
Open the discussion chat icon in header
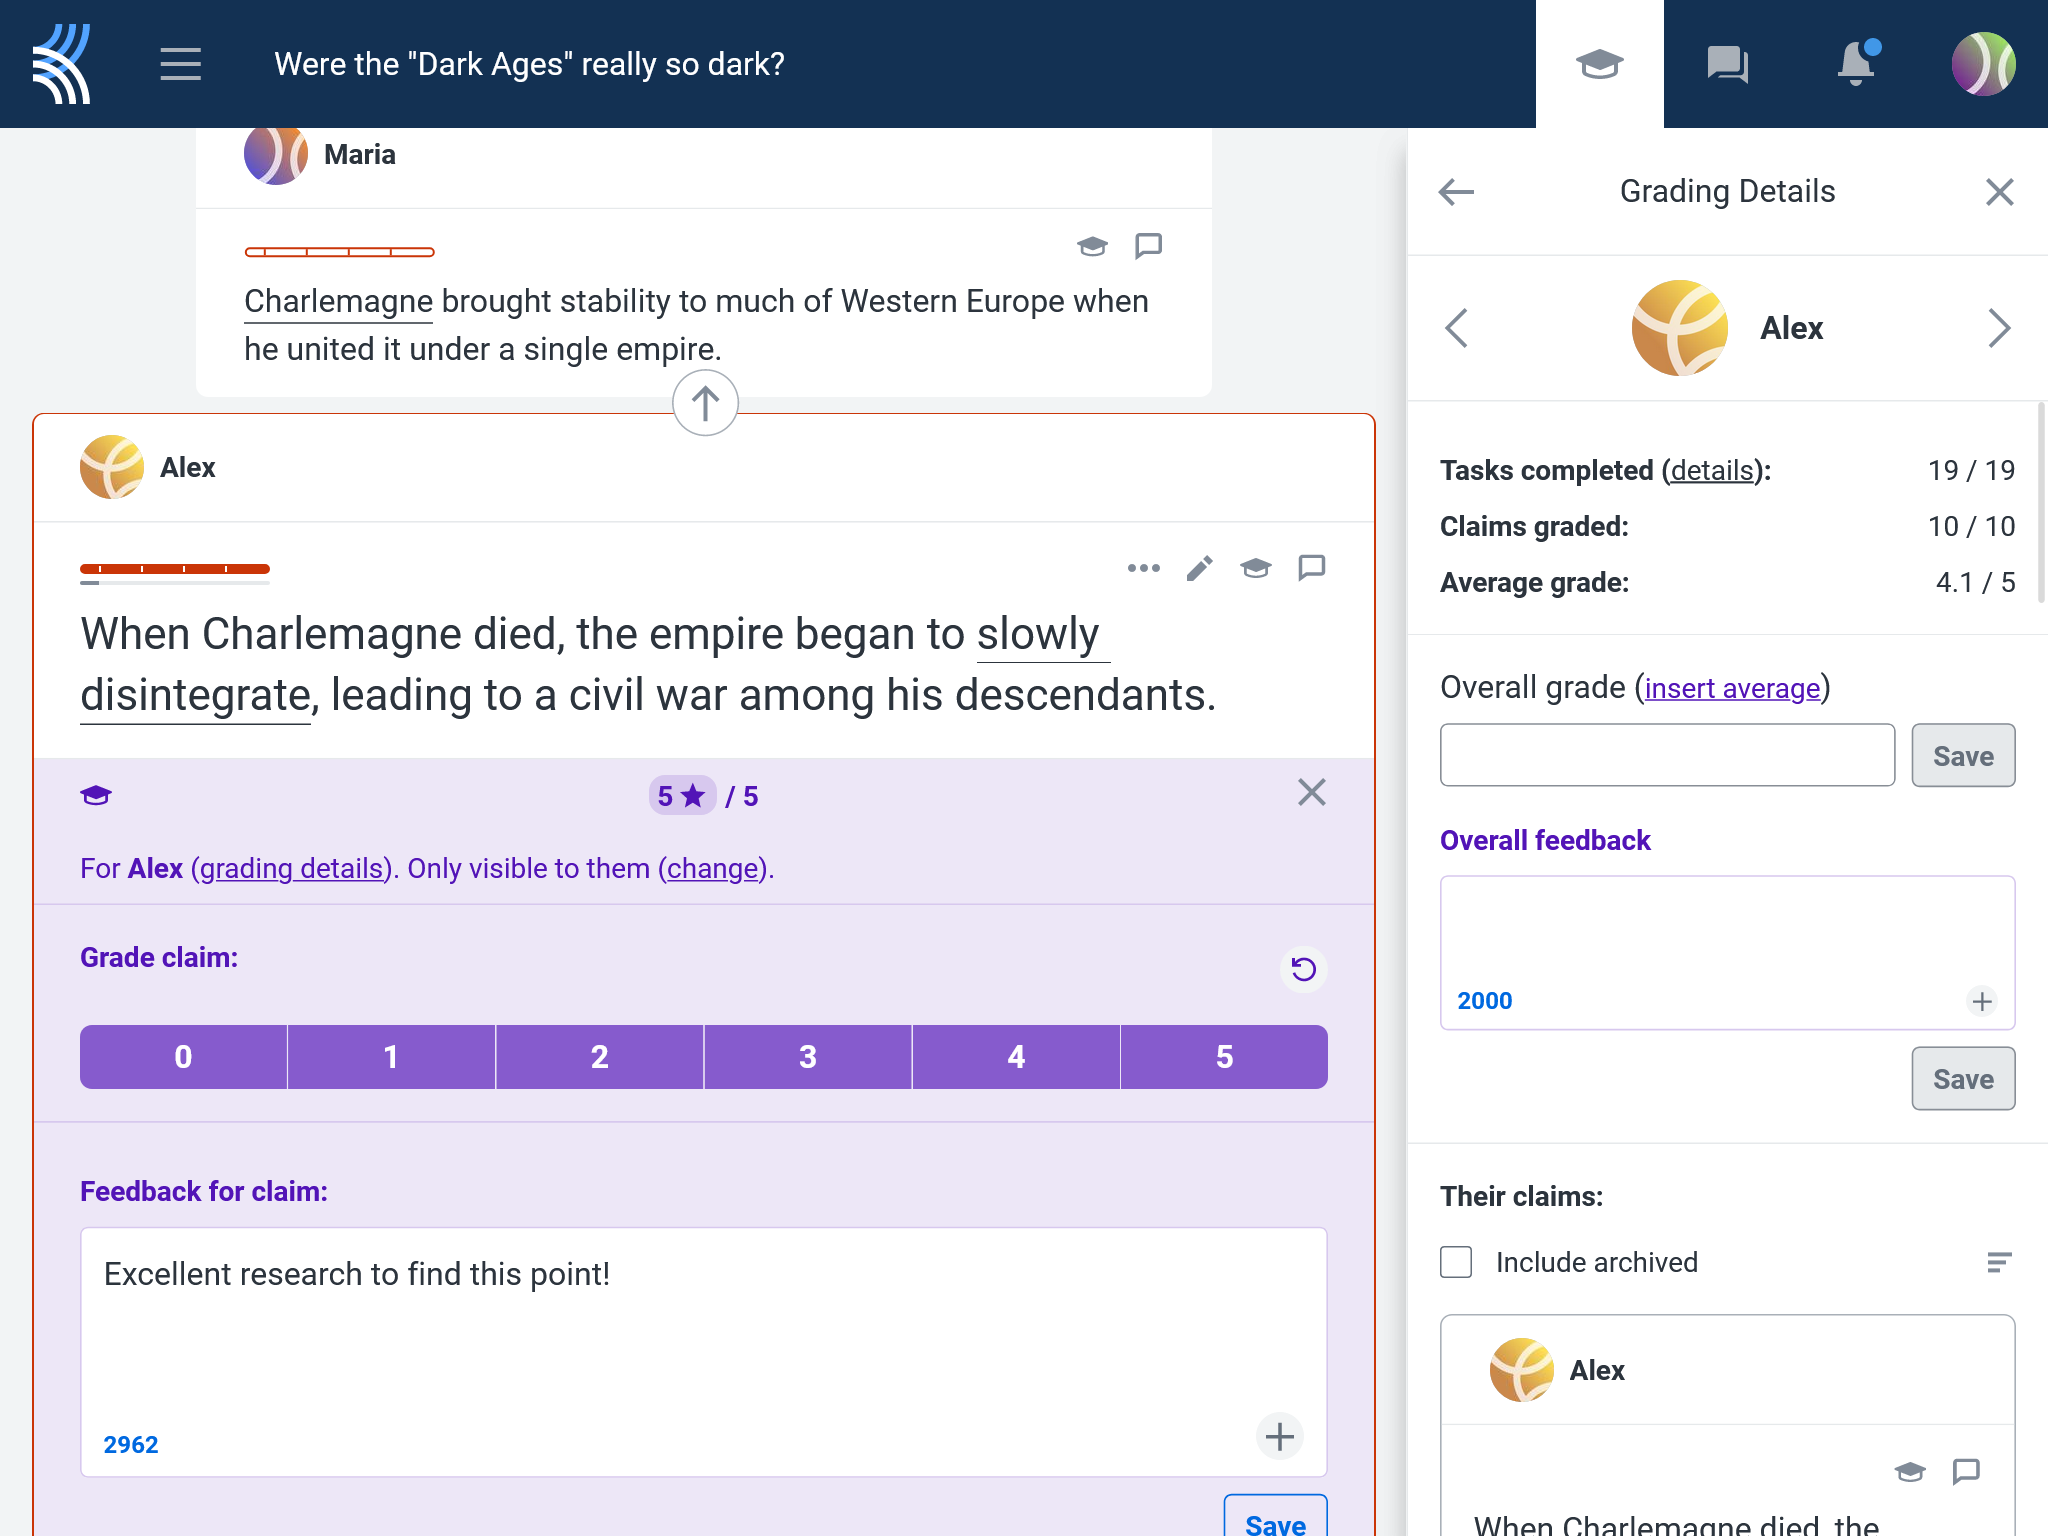coord(1727,64)
